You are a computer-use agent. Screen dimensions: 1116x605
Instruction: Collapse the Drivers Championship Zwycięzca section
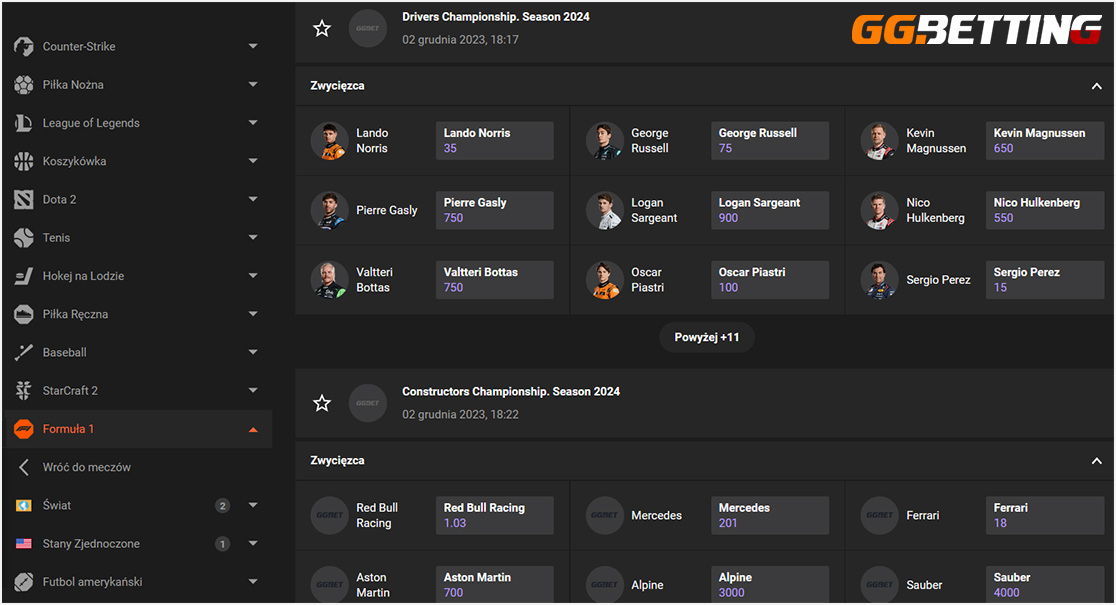point(1096,86)
